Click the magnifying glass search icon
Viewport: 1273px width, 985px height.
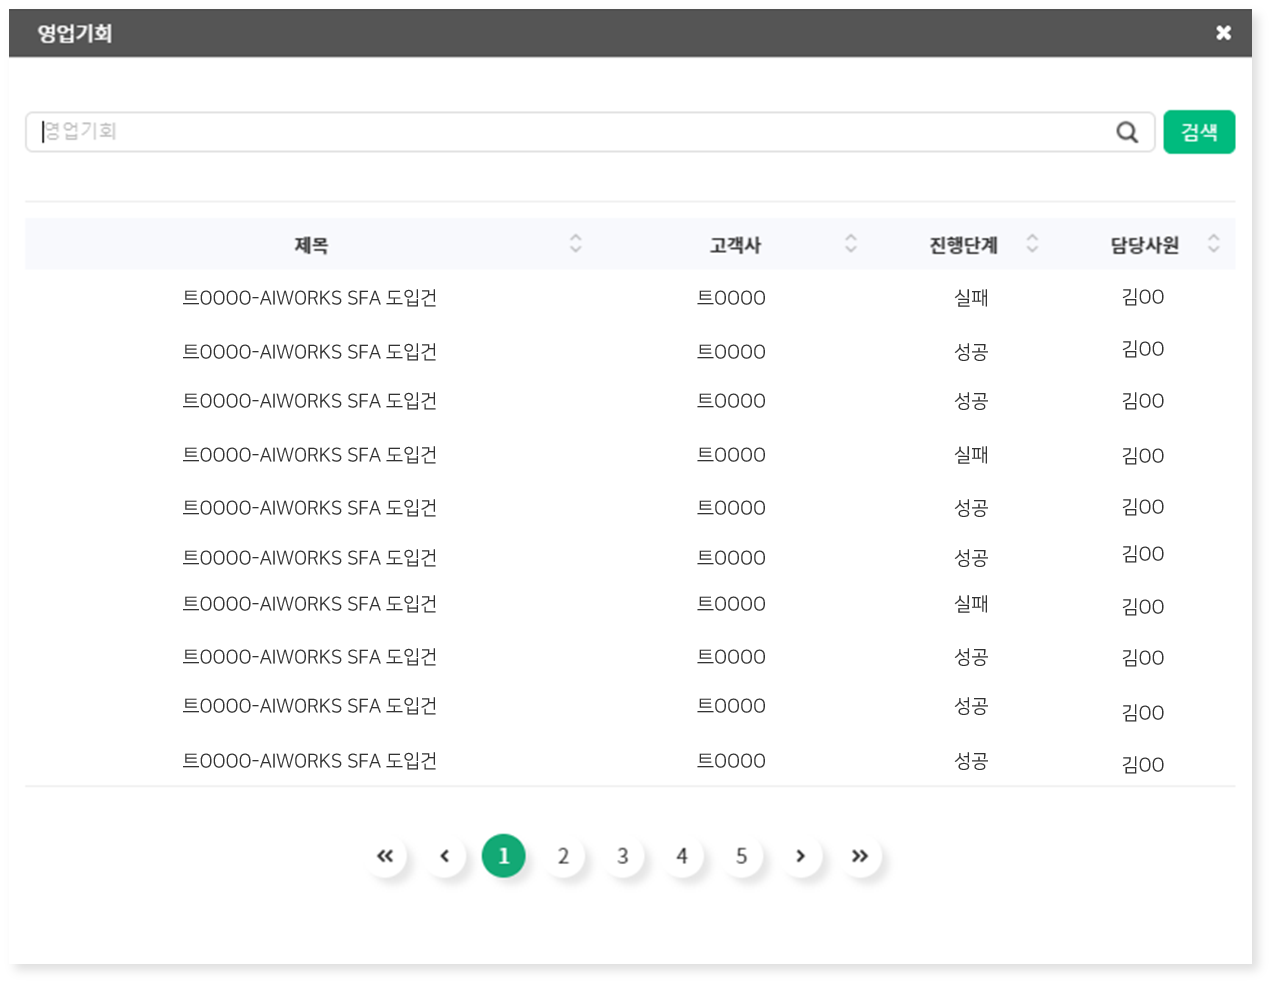[x=1127, y=132]
